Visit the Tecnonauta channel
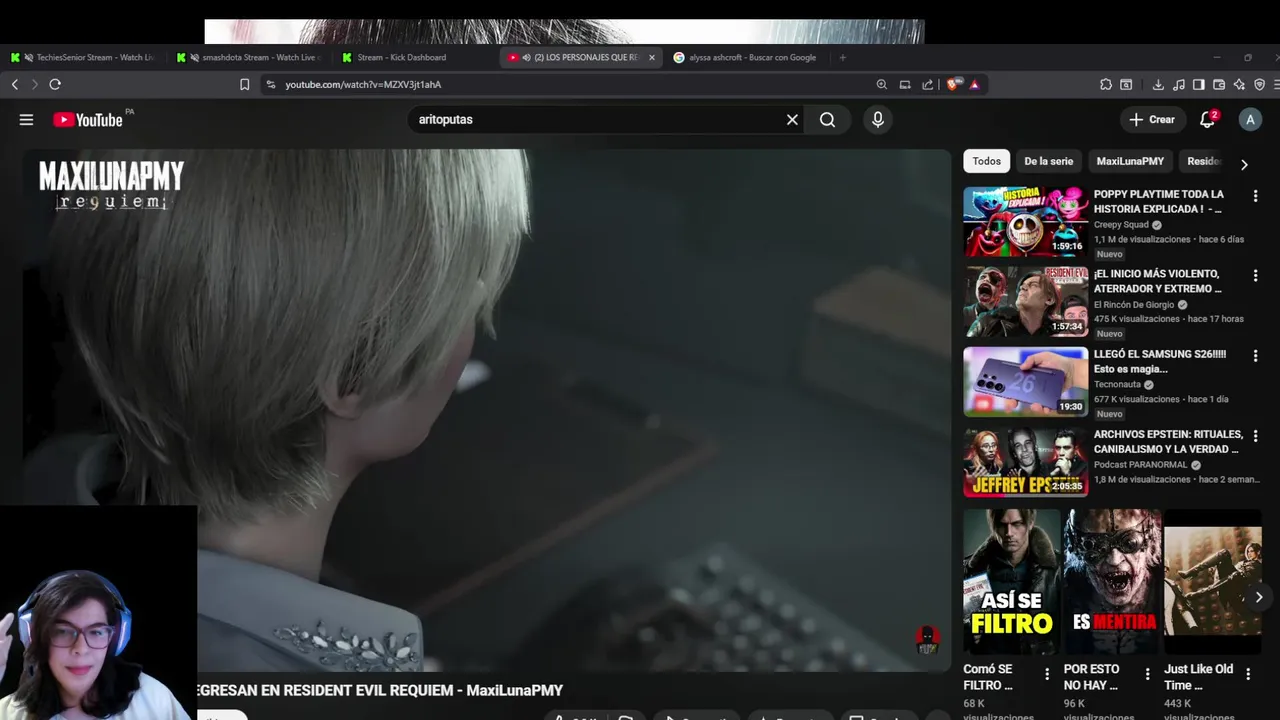 1117,385
